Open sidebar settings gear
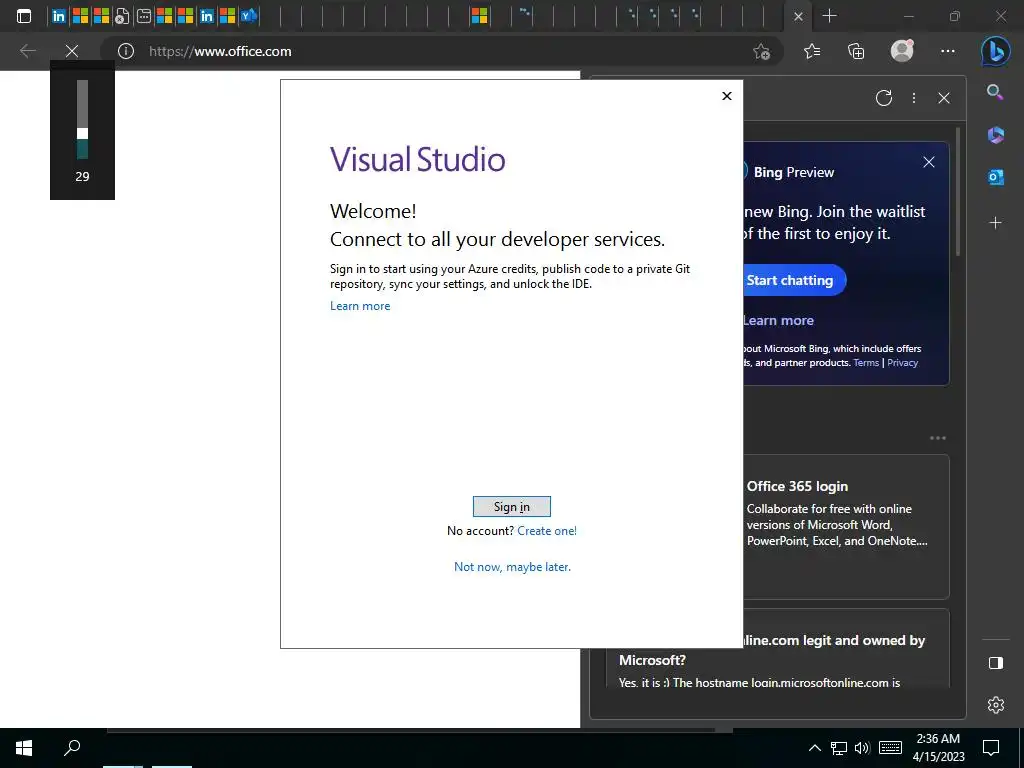The image size is (1024, 768). (995, 705)
